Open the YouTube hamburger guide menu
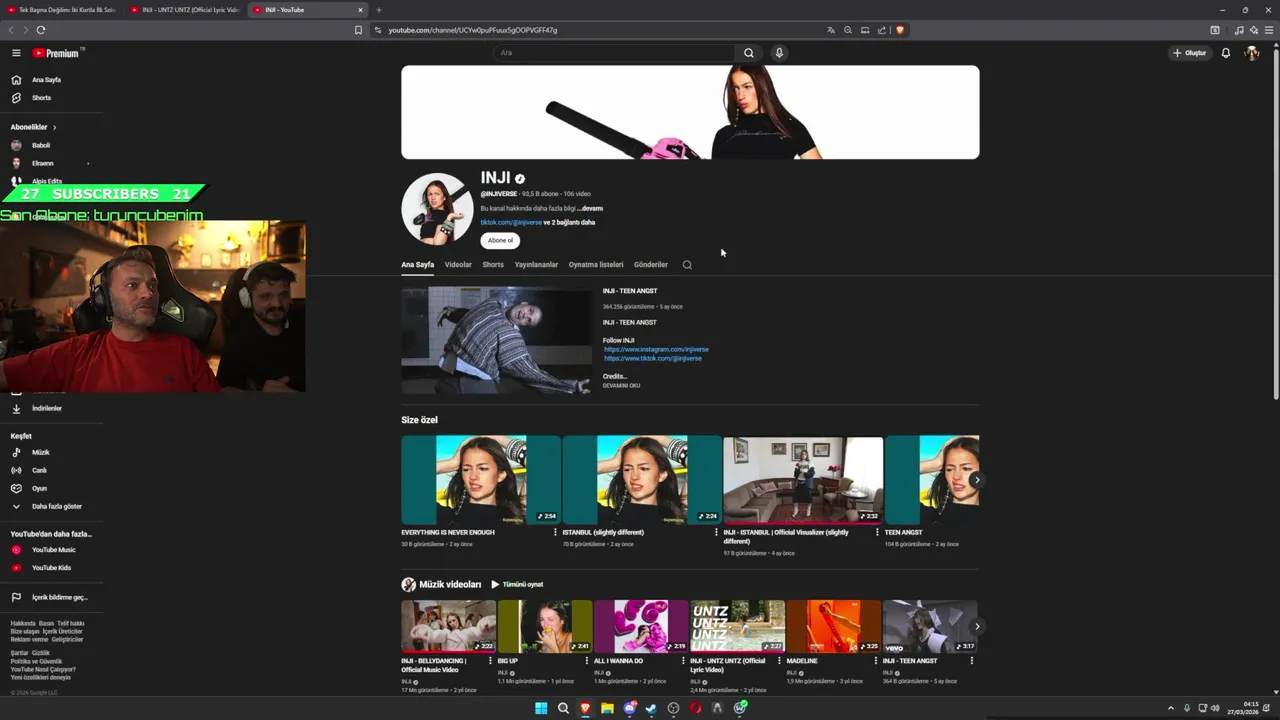 [16, 53]
